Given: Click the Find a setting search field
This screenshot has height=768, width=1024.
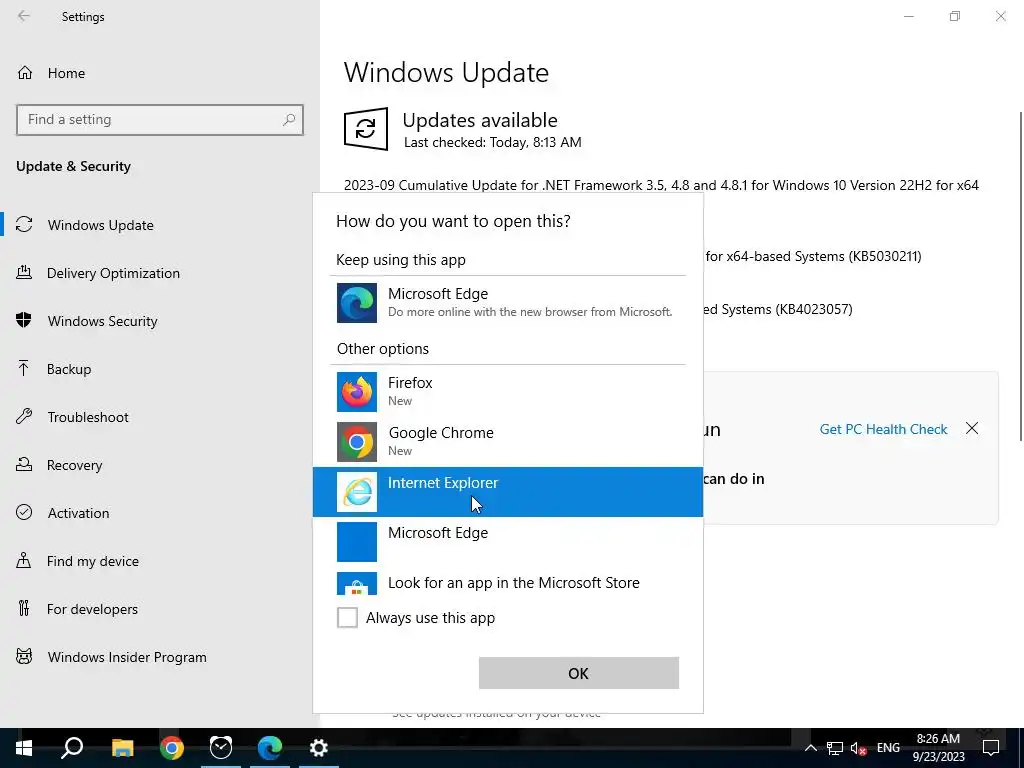Looking at the screenshot, I should [x=160, y=120].
